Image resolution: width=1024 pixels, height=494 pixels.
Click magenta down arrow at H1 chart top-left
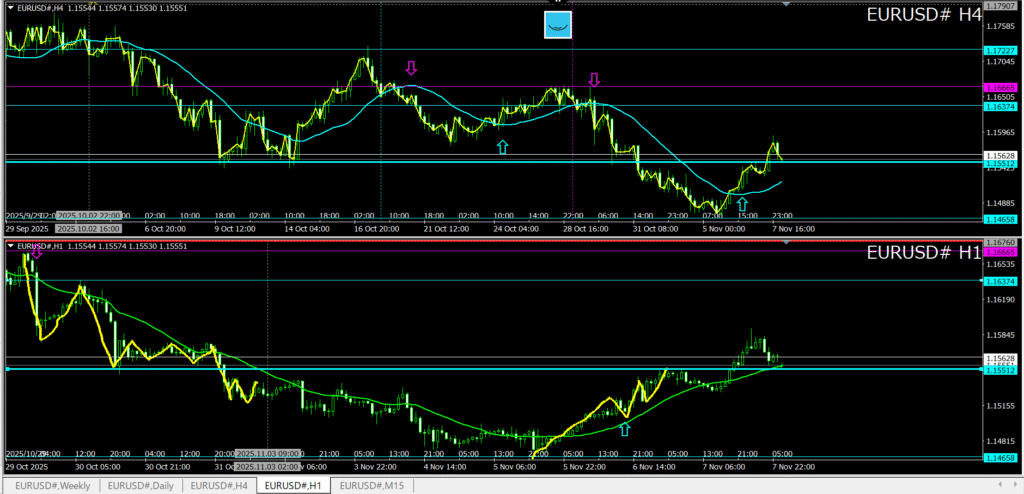[x=37, y=253]
